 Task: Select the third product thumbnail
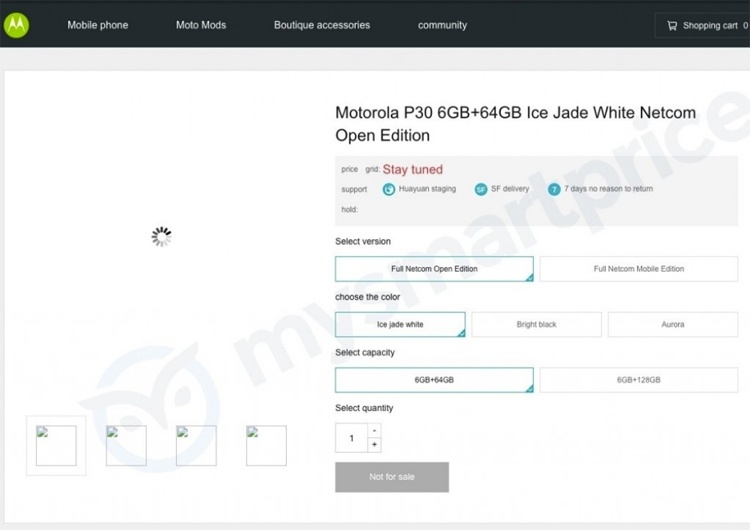(196, 445)
